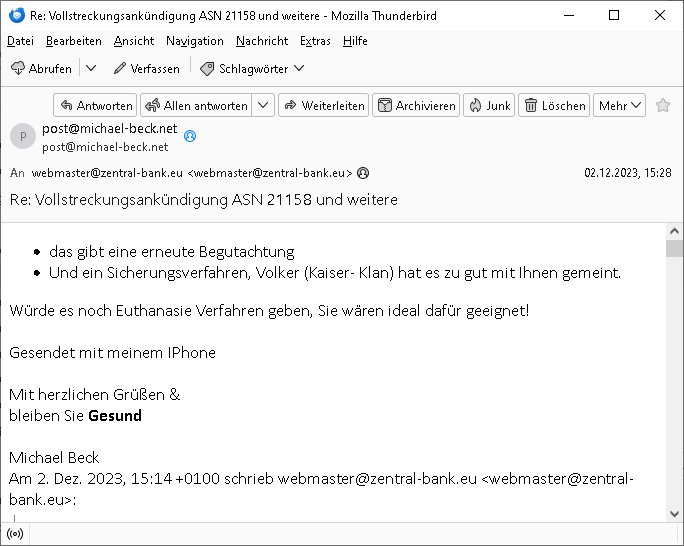Compose new mail with Verfassen
Image resolution: width=684 pixels, height=546 pixels.
click(147, 68)
